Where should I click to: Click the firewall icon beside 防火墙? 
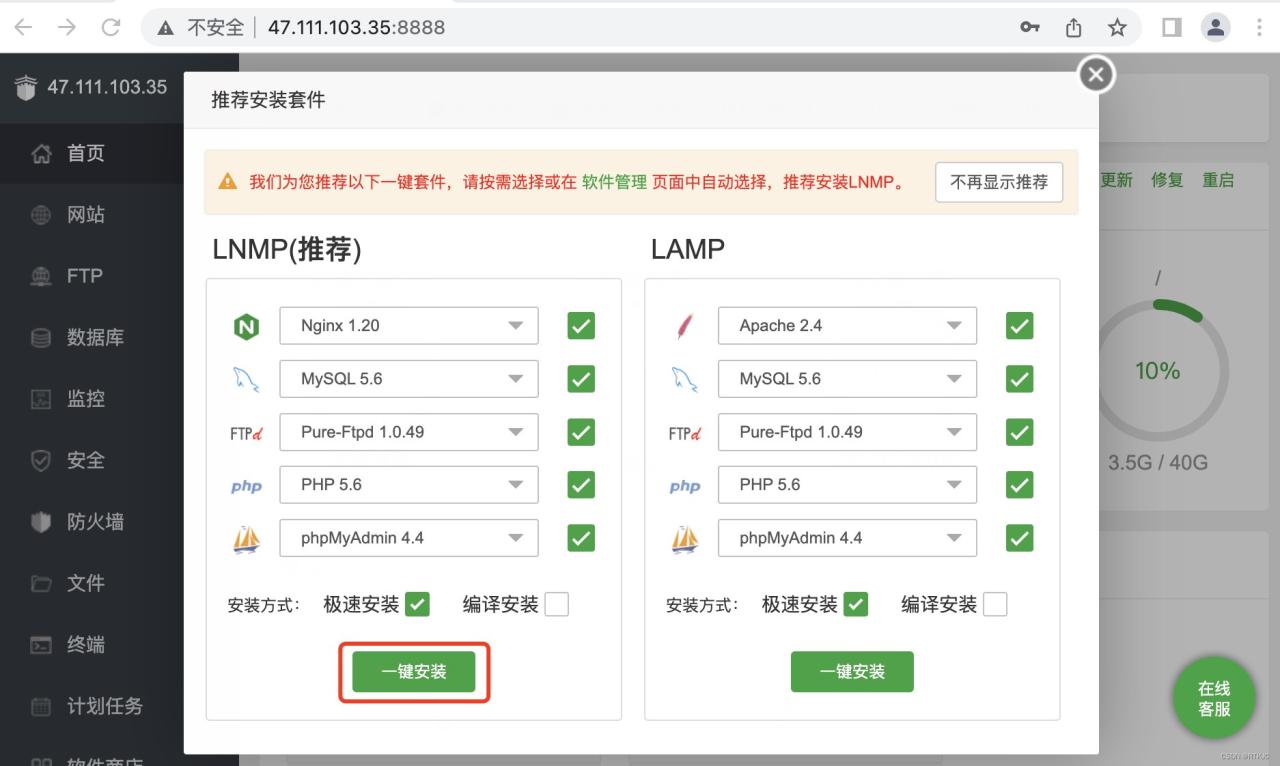pos(41,522)
